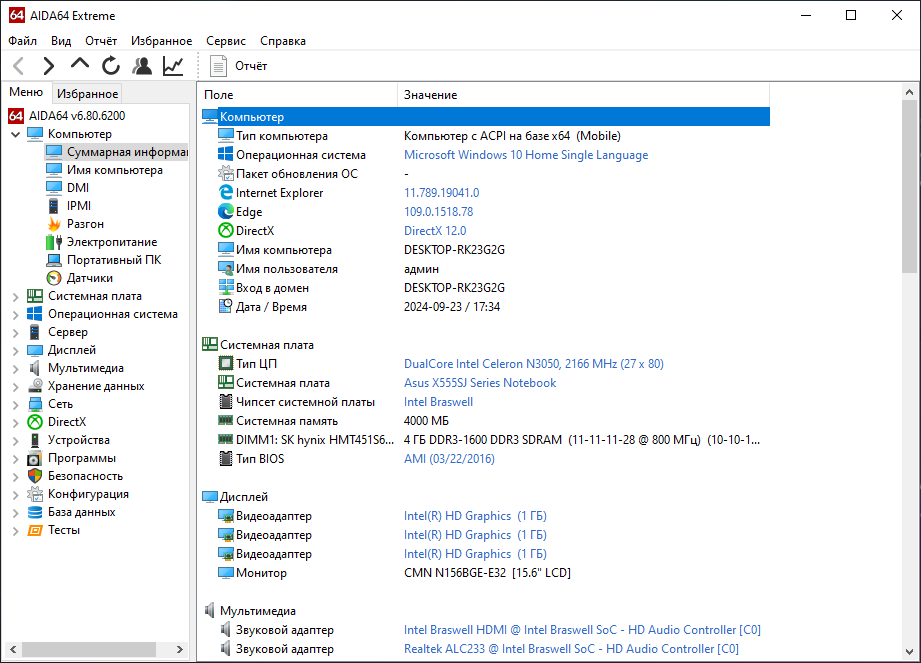Select the Монитор CMN N156BGE-E32 row
The image size is (921, 663).
click(485, 573)
